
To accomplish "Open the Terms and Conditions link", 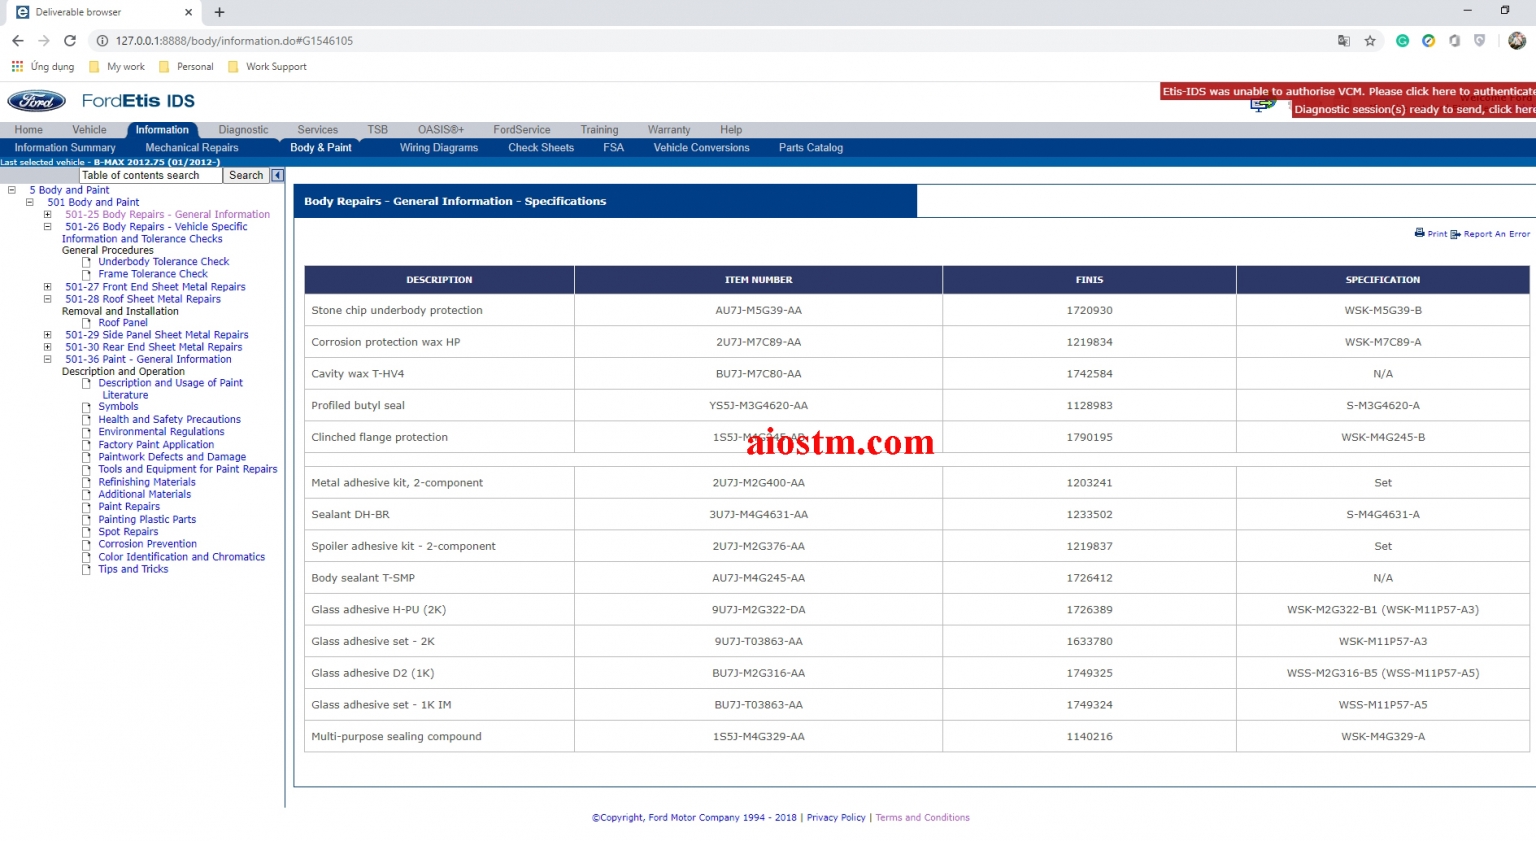I will pyautogui.click(x=923, y=818).
